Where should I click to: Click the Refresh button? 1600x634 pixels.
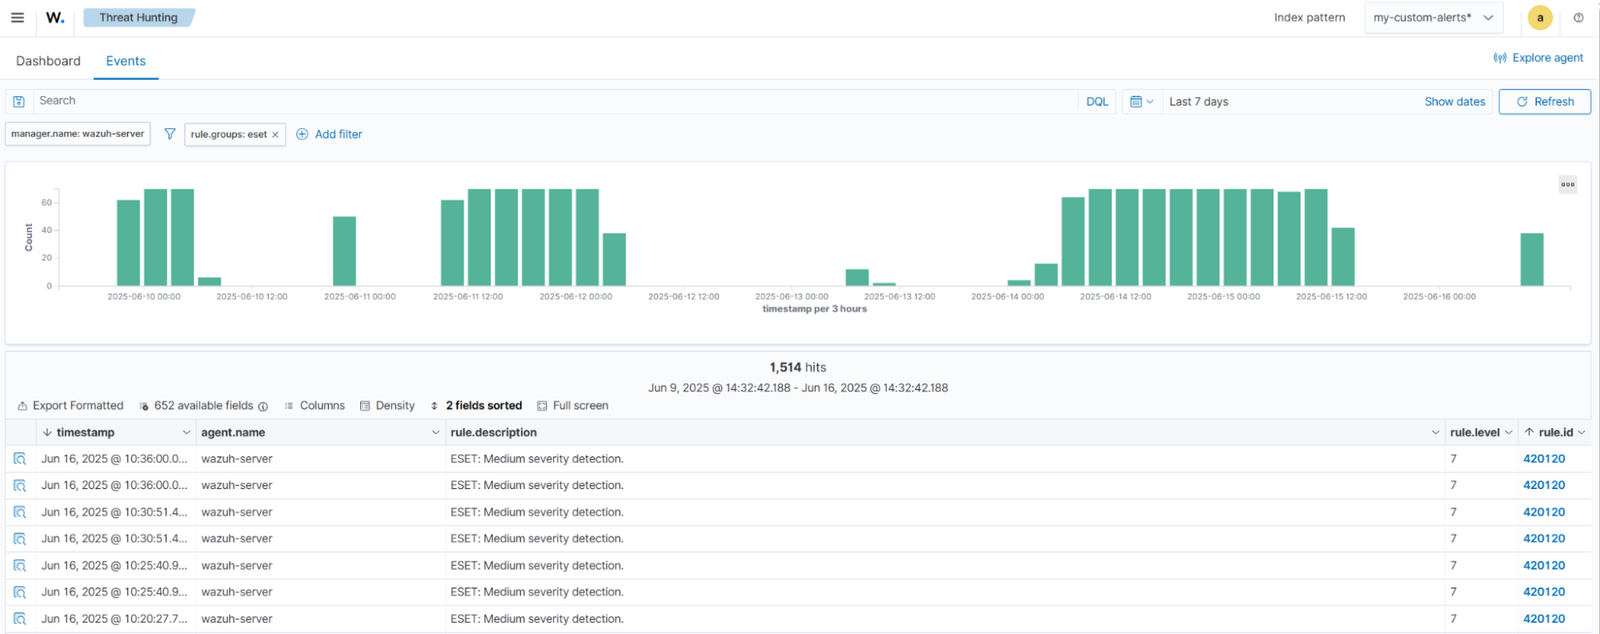pyautogui.click(x=1544, y=101)
